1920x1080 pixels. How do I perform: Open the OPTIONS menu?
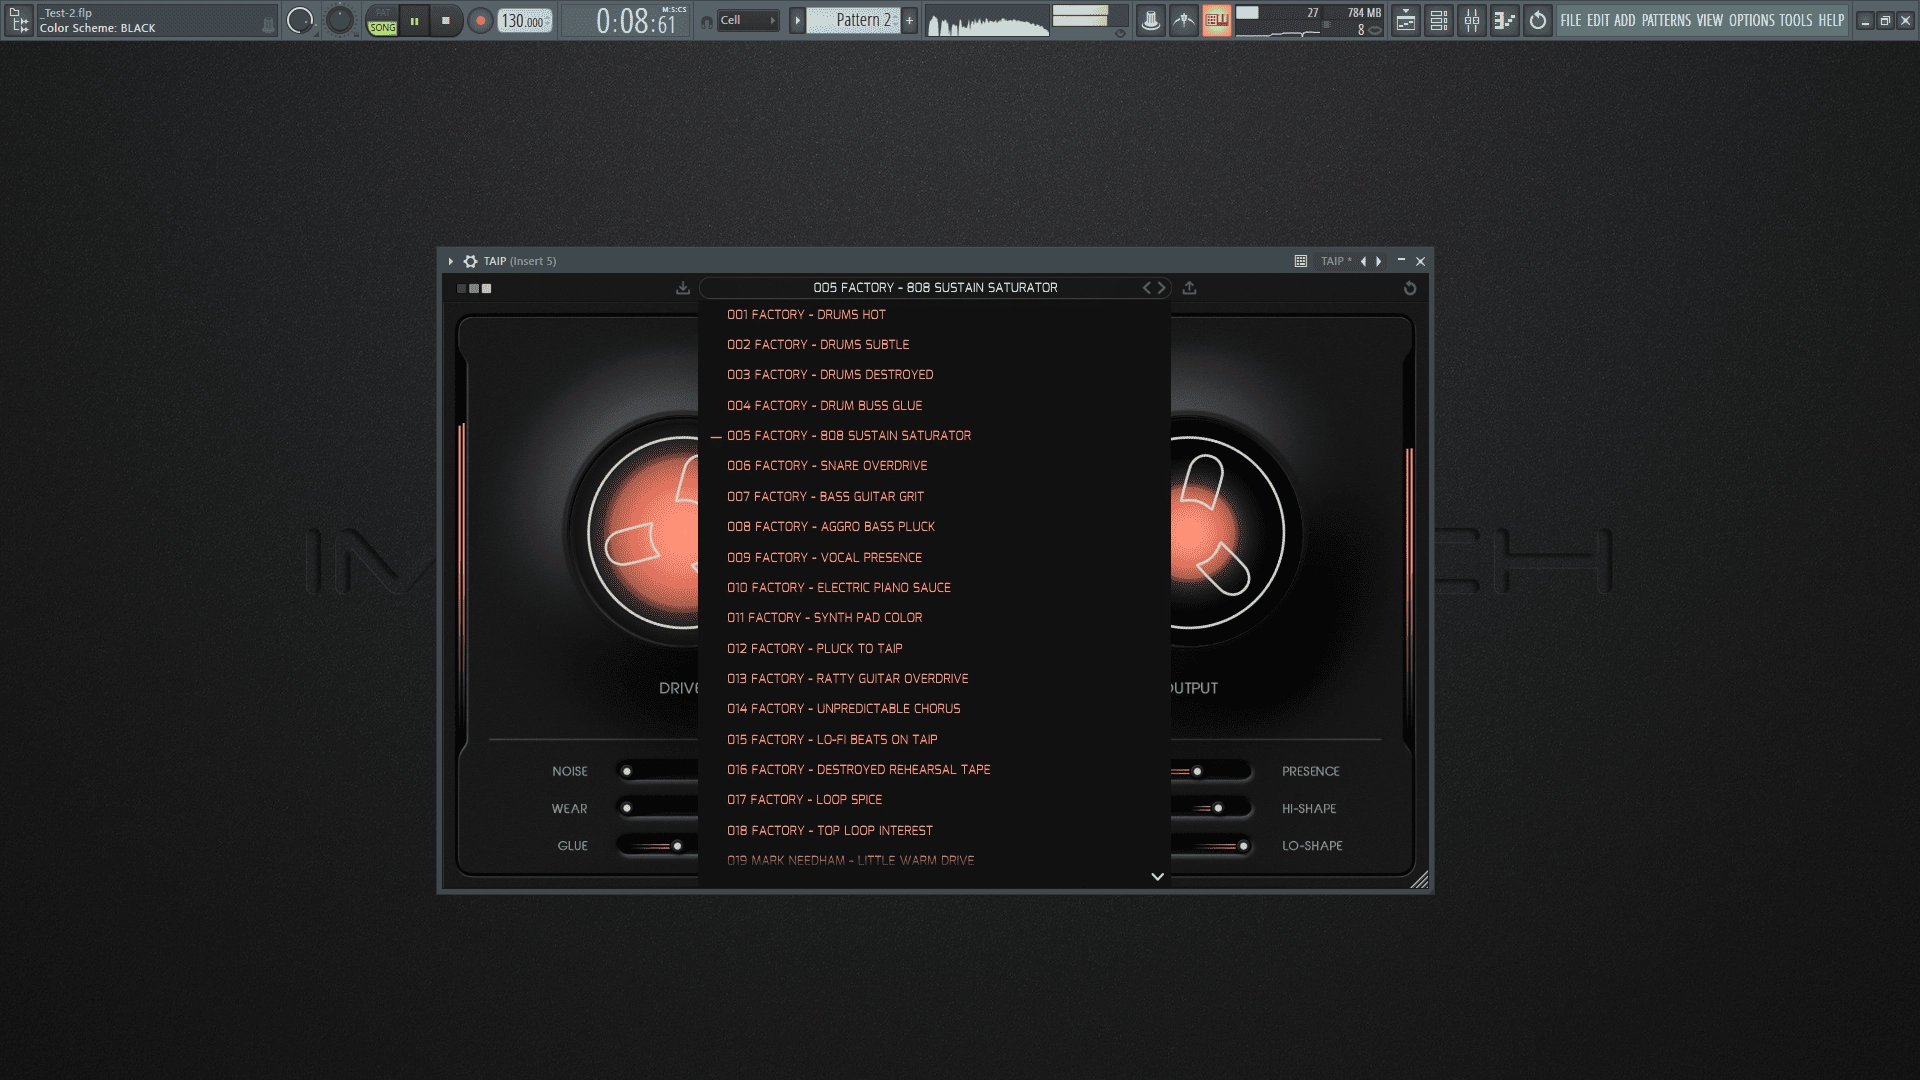pyautogui.click(x=1752, y=20)
